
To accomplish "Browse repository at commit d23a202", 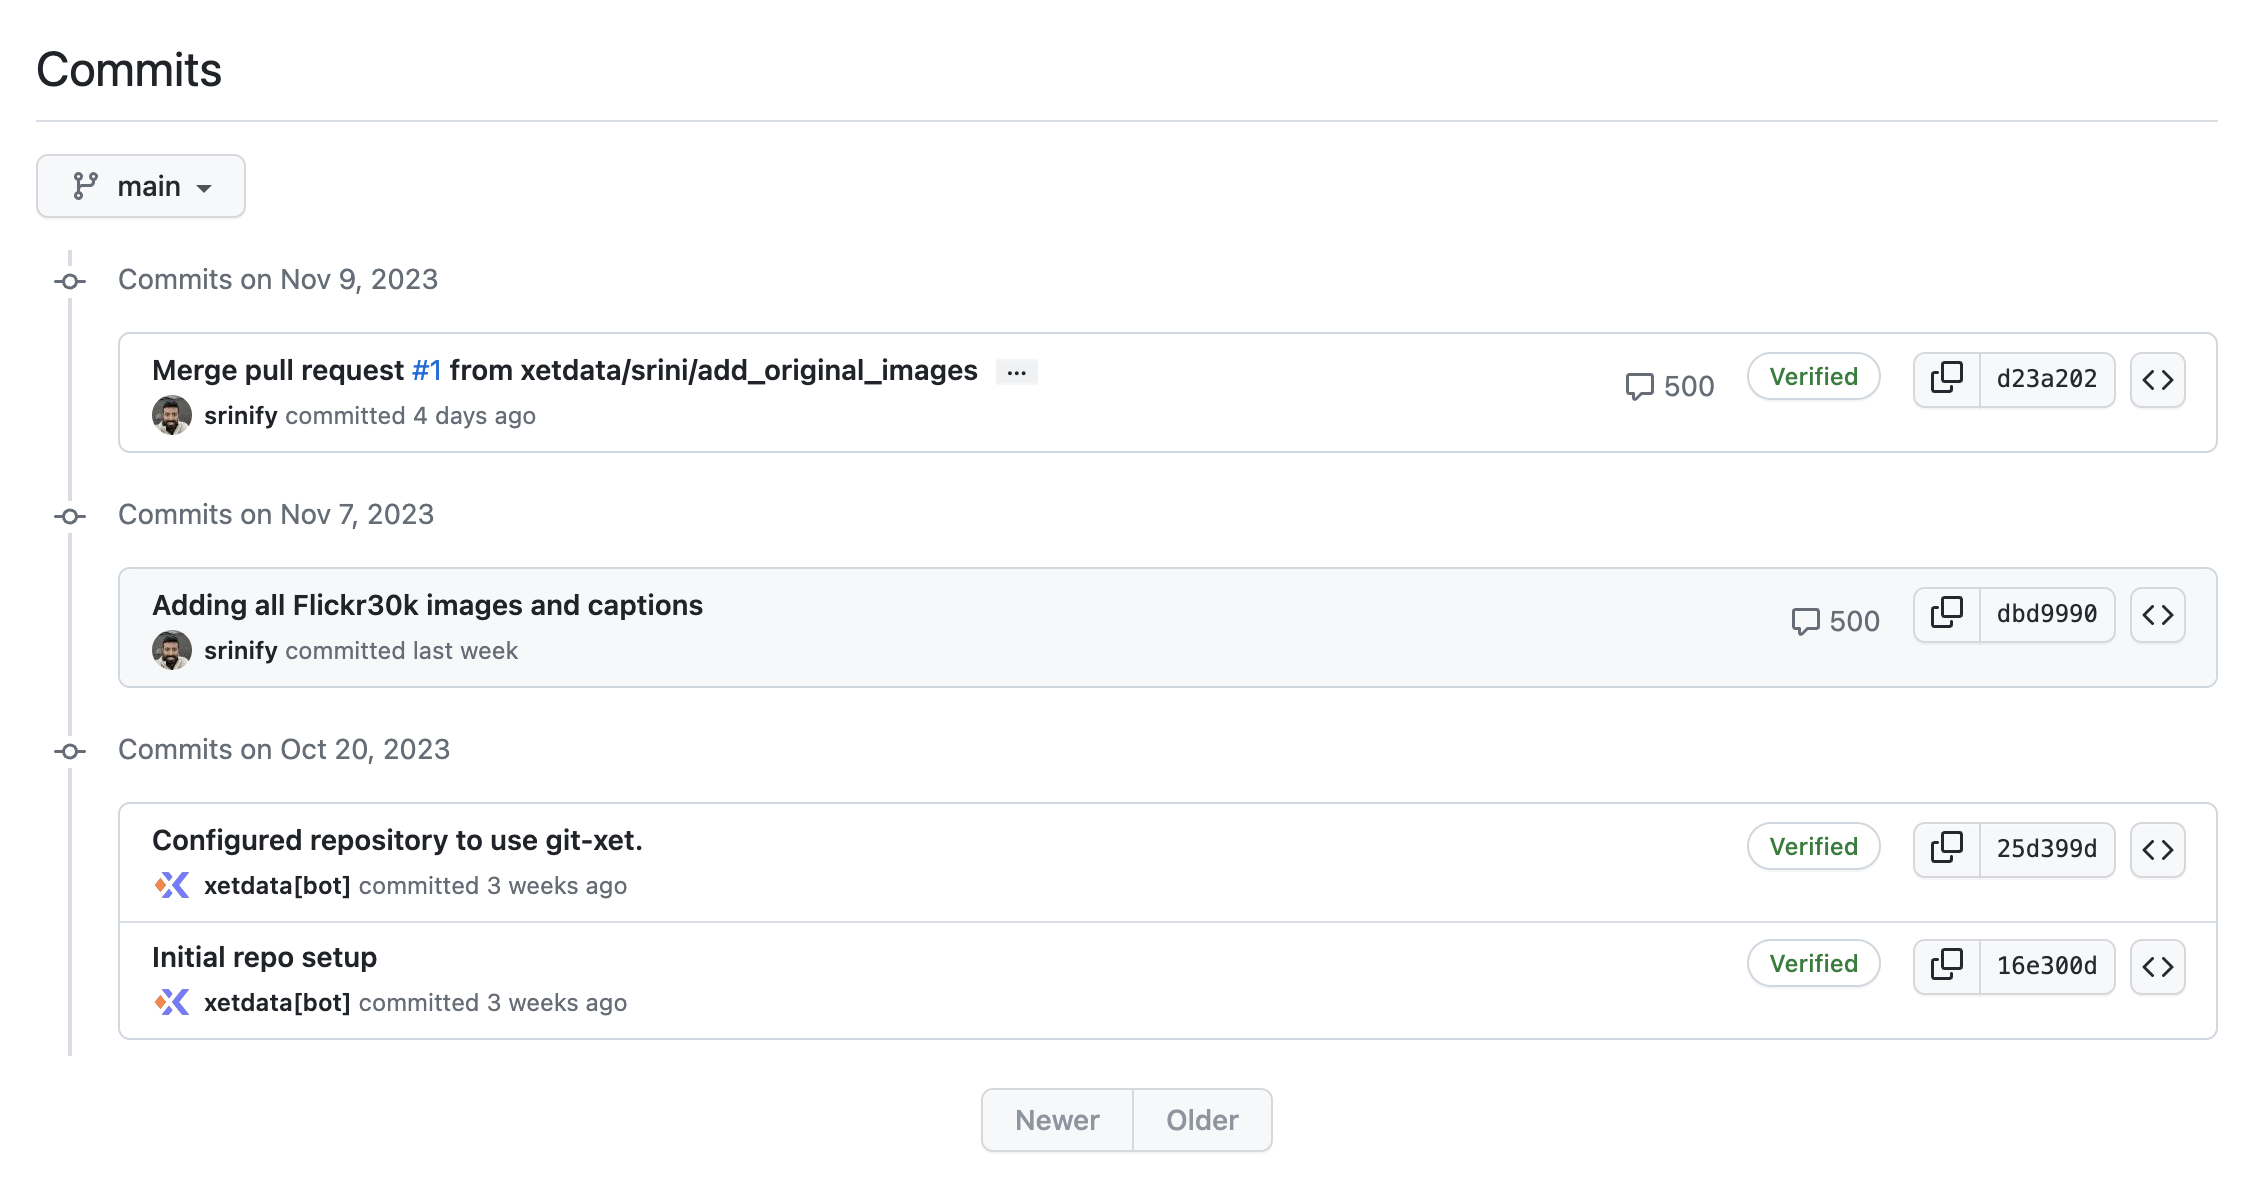I will [x=2157, y=380].
